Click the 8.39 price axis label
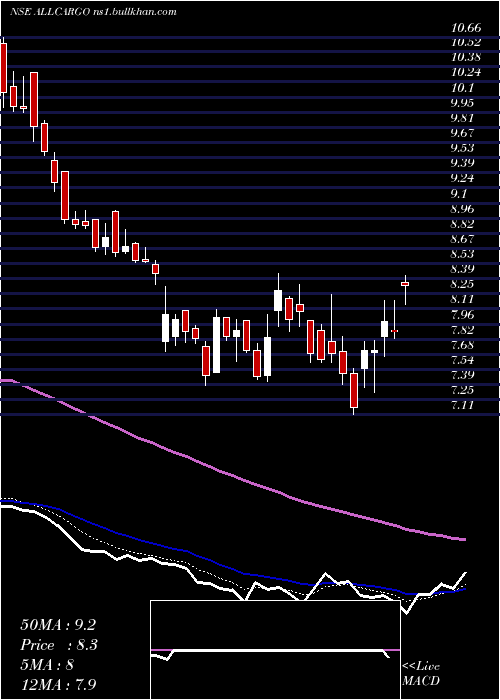This screenshot has width=500, height=700. 462,269
